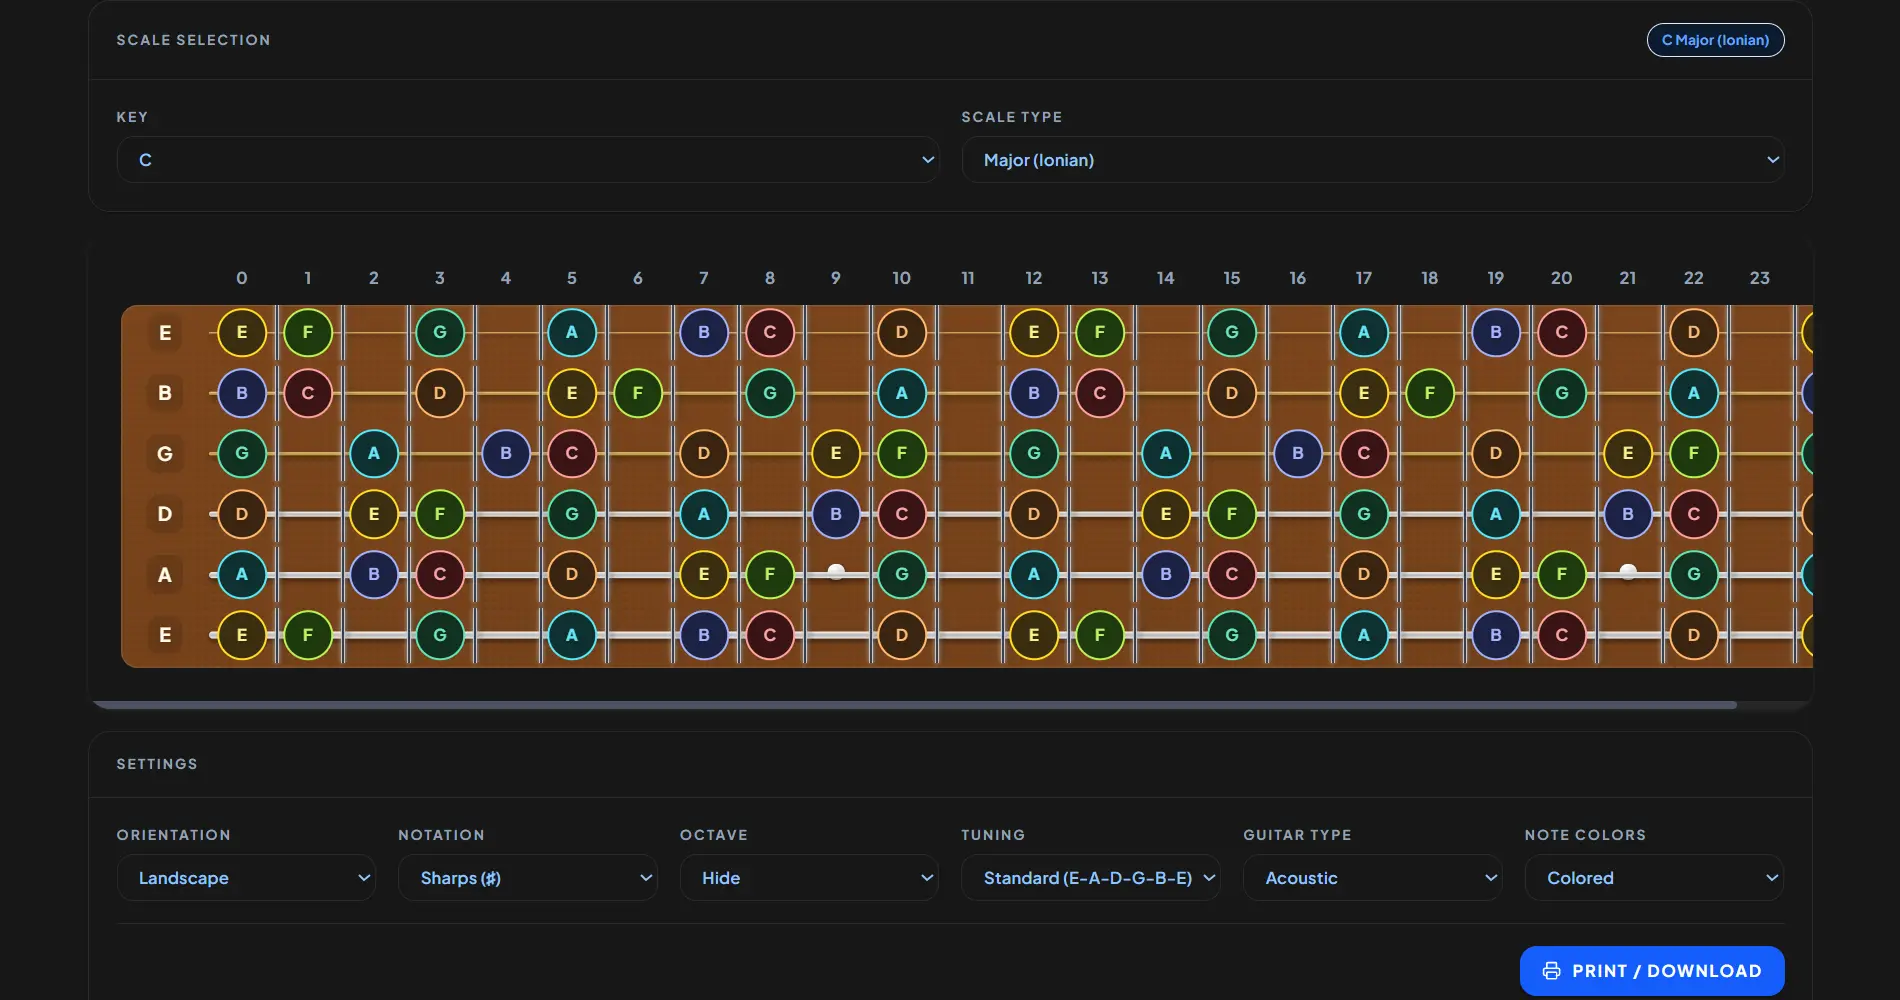Click the B note at fret 0 on the B string
This screenshot has height=1000, width=1900.
click(x=242, y=393)
